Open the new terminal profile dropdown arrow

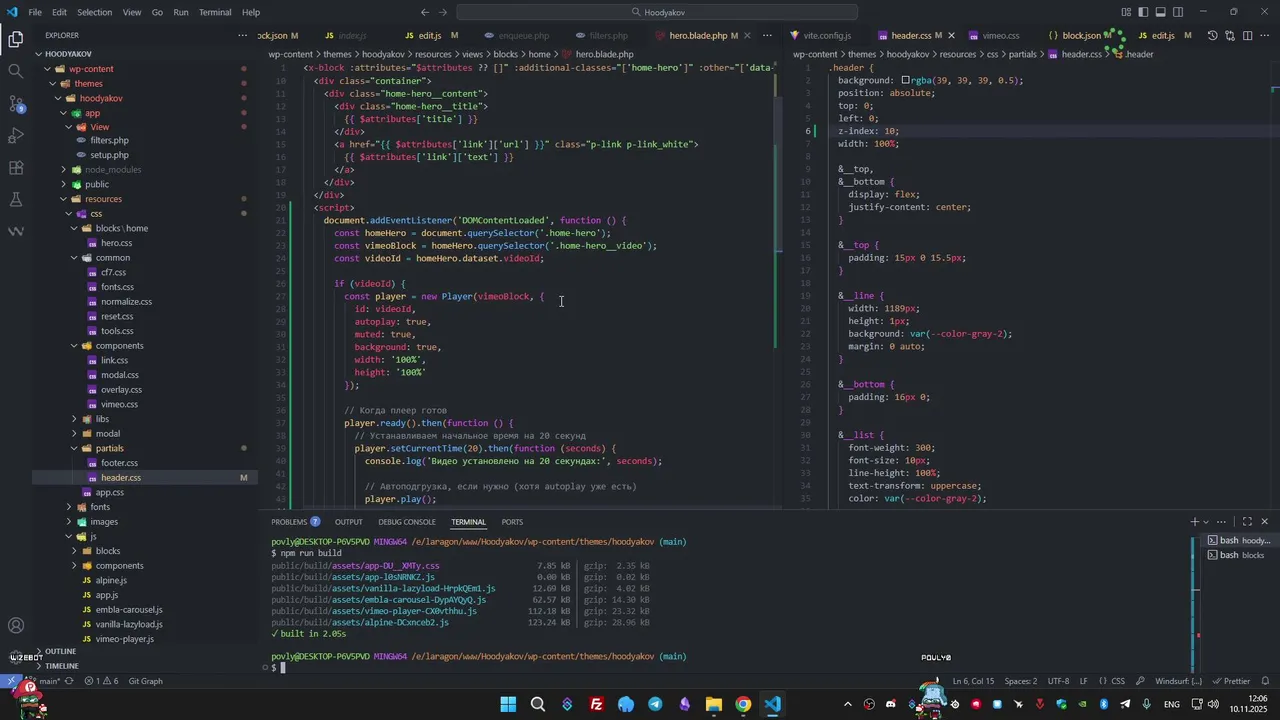[1206, 522]
